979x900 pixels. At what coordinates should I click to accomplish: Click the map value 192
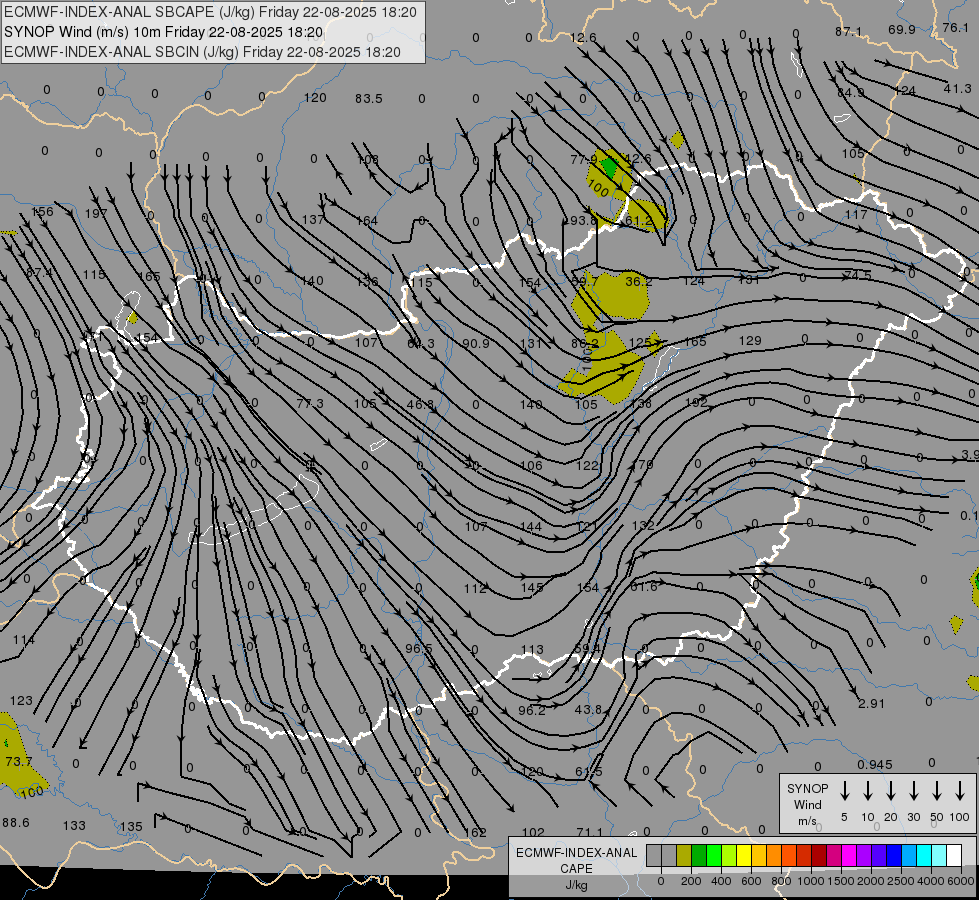pyautogui.click(x=696, y=402)
